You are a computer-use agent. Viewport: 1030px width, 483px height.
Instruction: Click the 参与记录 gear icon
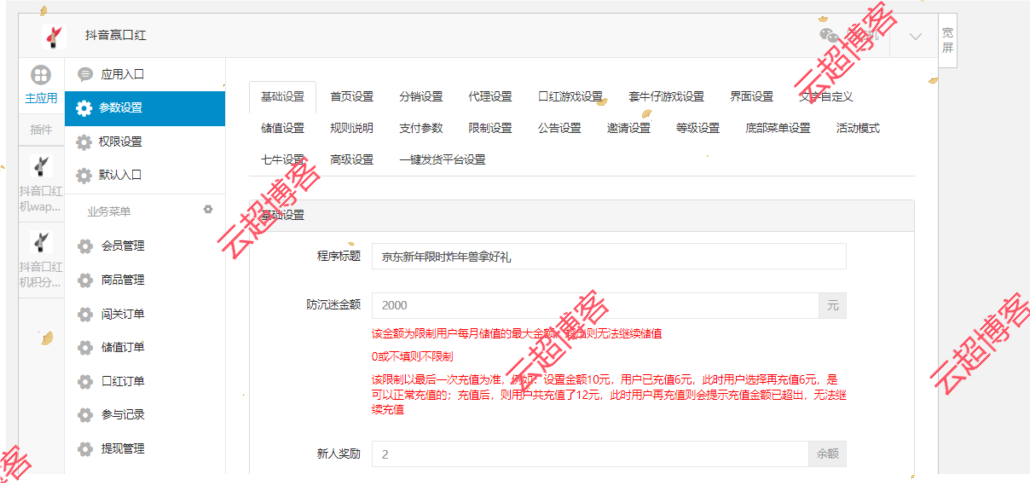(x=85, y=415)
